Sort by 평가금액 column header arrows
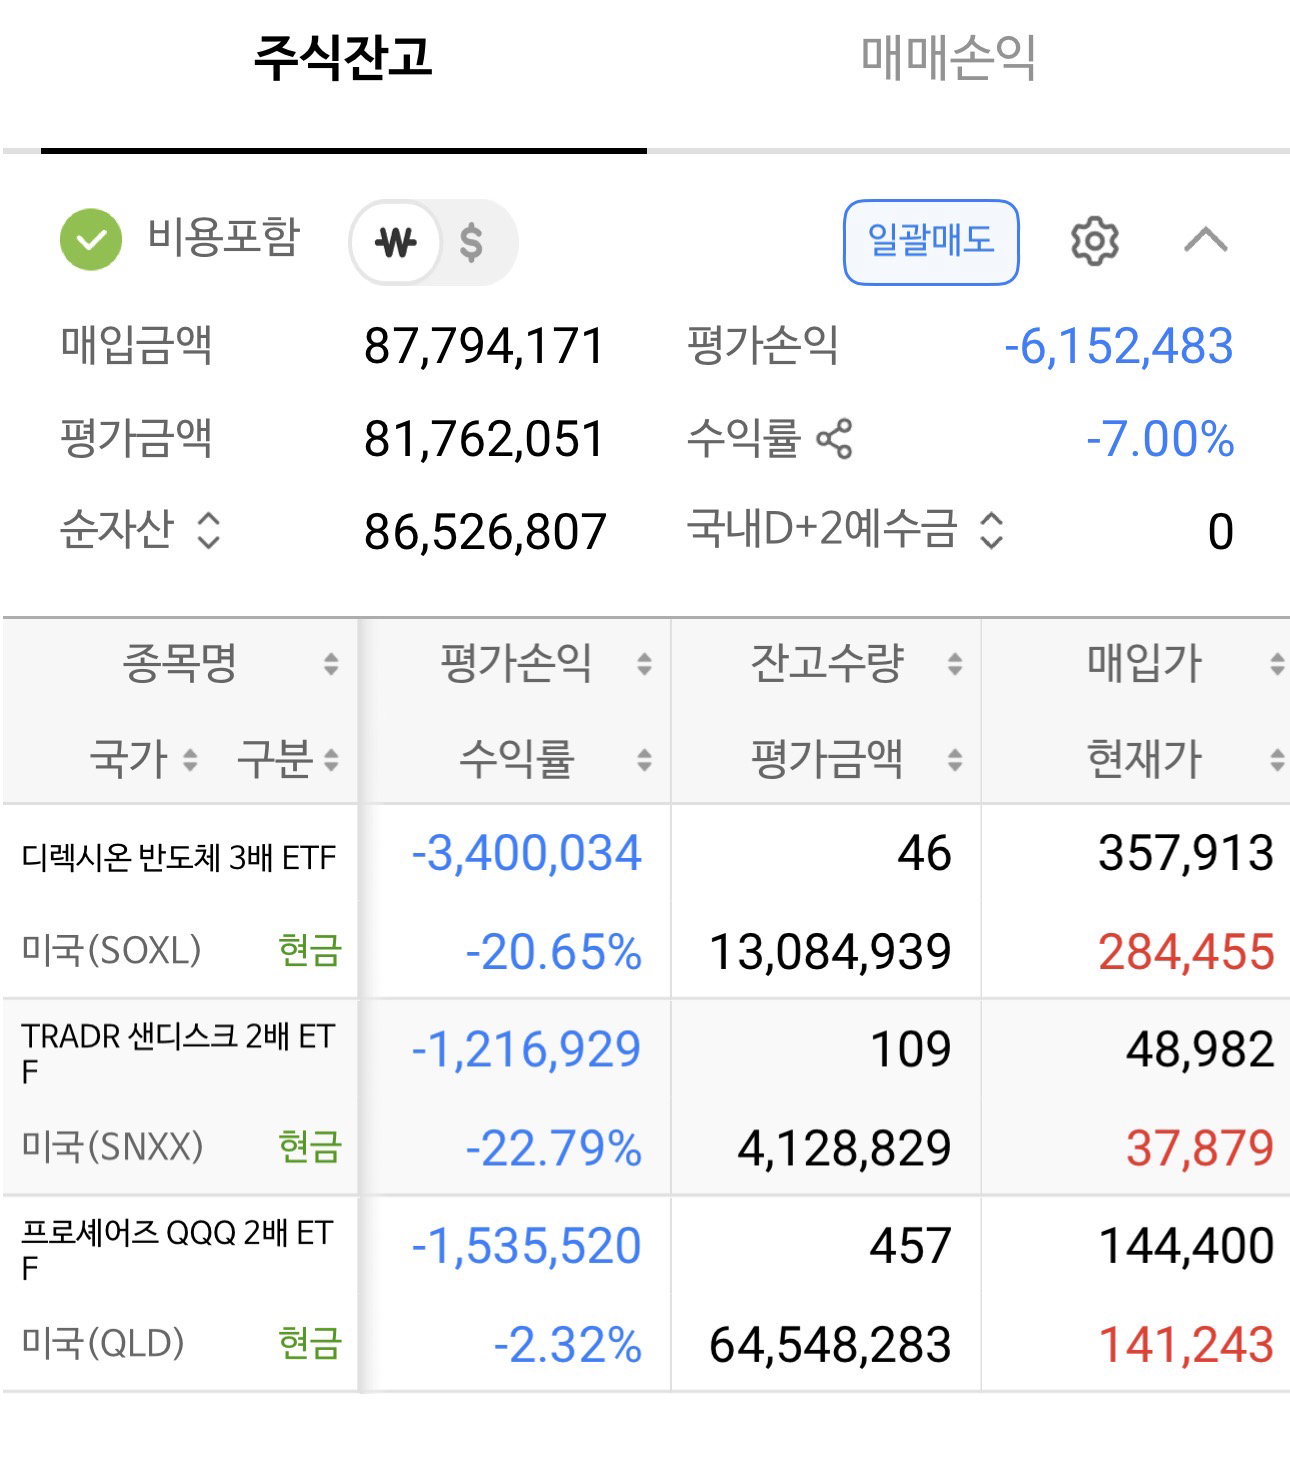Viewport: 1290px width, 1458px height. click(955, 760)
